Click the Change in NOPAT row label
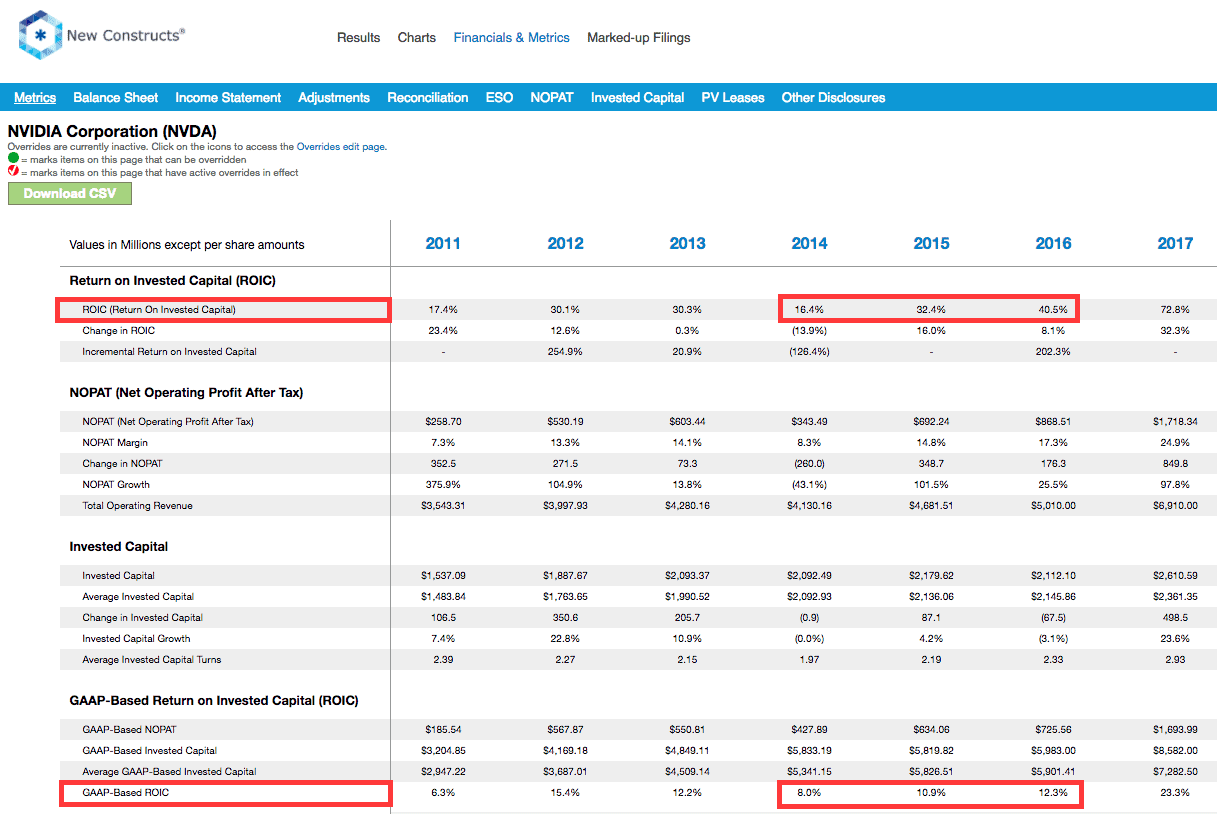The image size is (1217, 814). click(122, 464)
